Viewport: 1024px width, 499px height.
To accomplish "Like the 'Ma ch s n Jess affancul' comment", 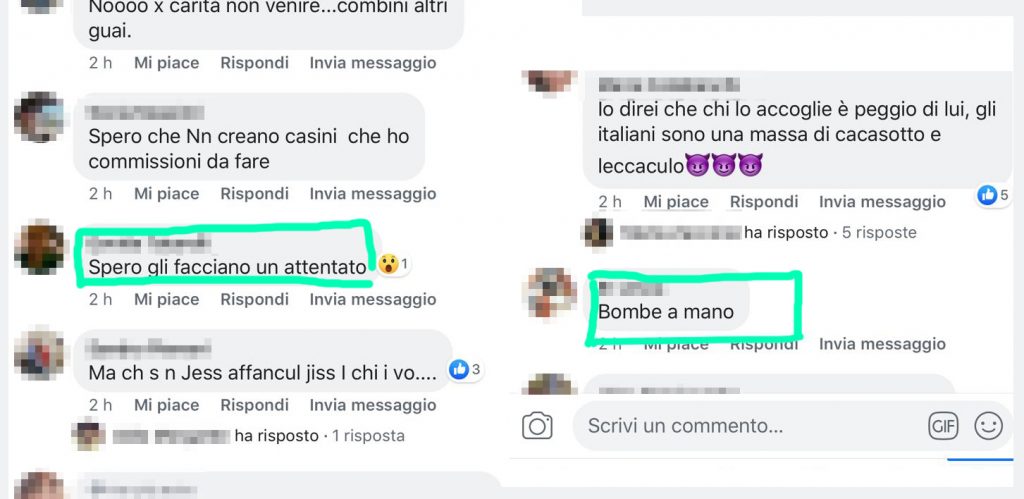I will 167,406.
